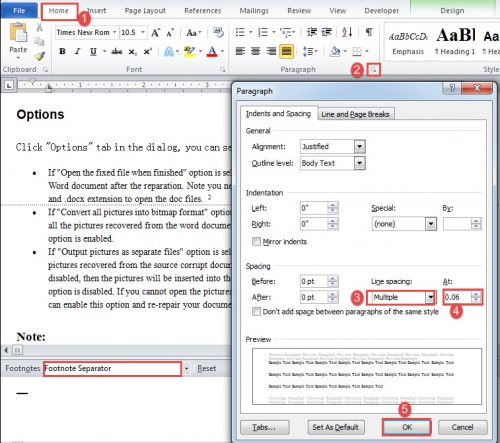Select the Emphasis style

point(408,42)
